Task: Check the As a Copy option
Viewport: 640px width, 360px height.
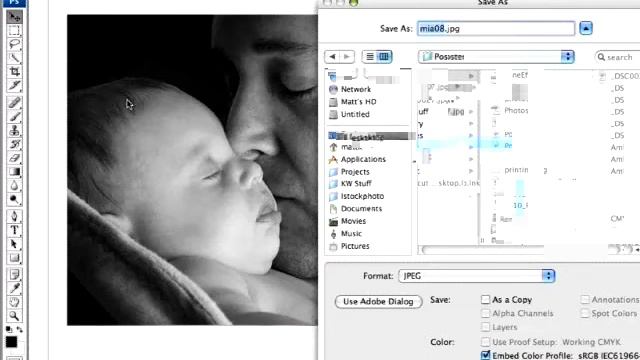Action: pos(485,300)
